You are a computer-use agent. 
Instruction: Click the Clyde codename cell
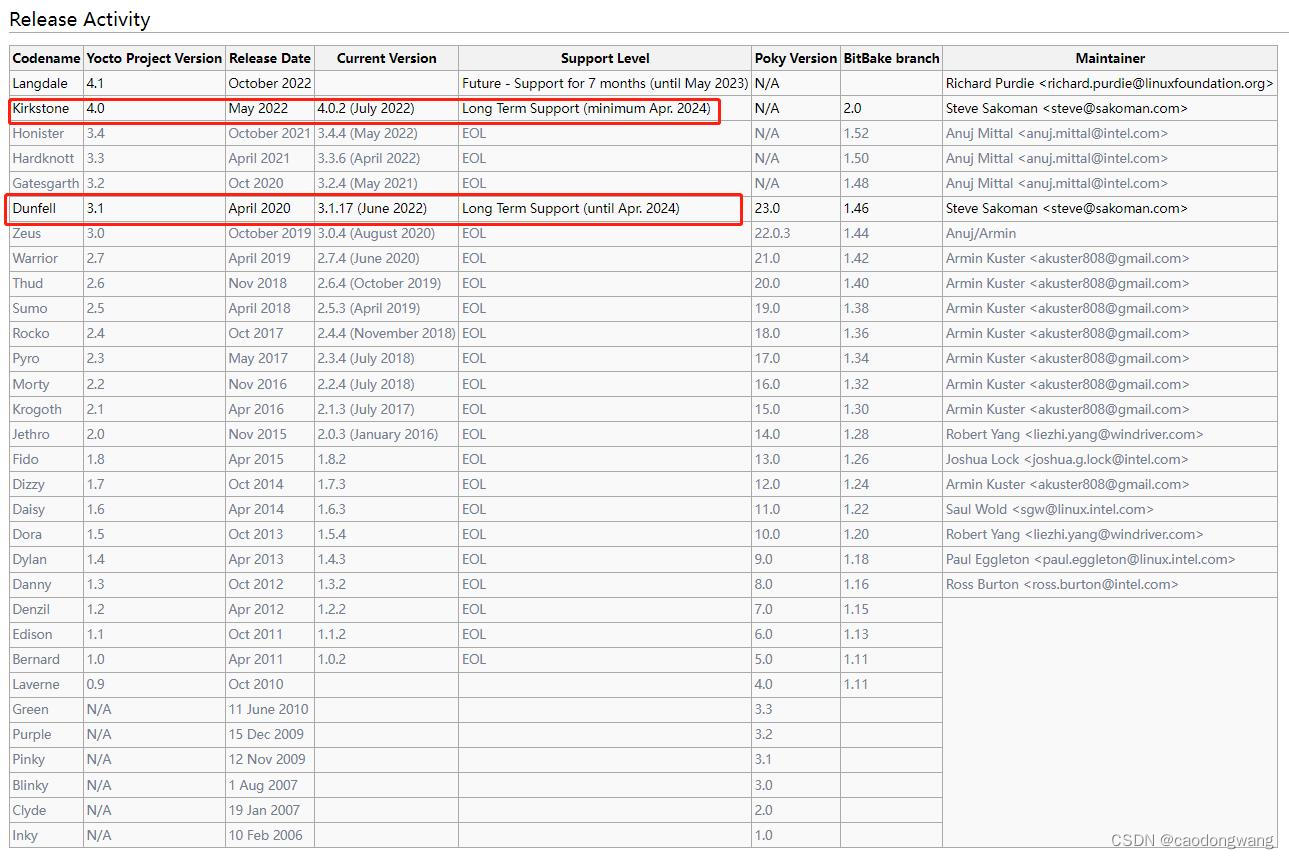click(x=46, y=810)
